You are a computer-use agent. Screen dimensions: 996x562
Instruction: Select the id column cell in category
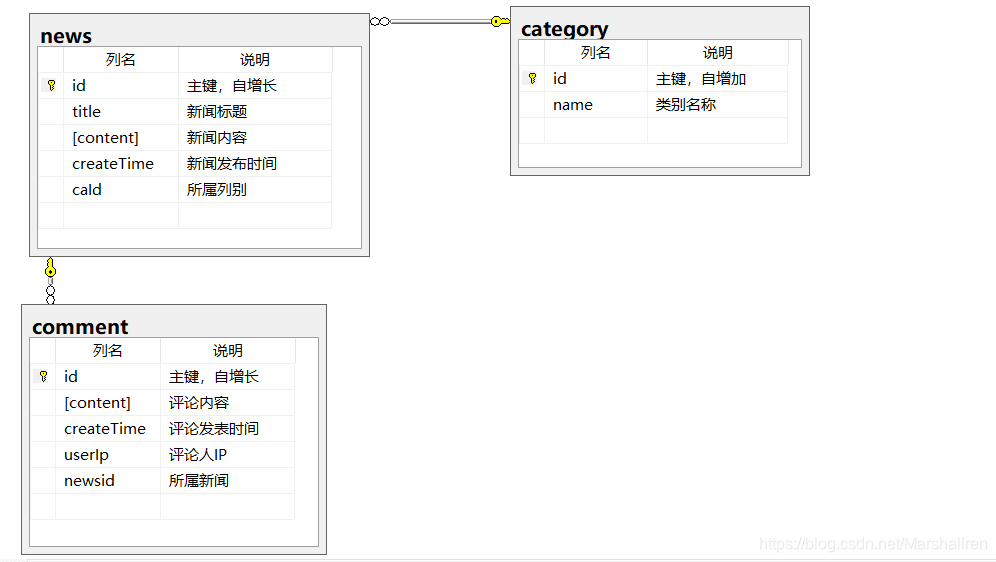(595, 79)
